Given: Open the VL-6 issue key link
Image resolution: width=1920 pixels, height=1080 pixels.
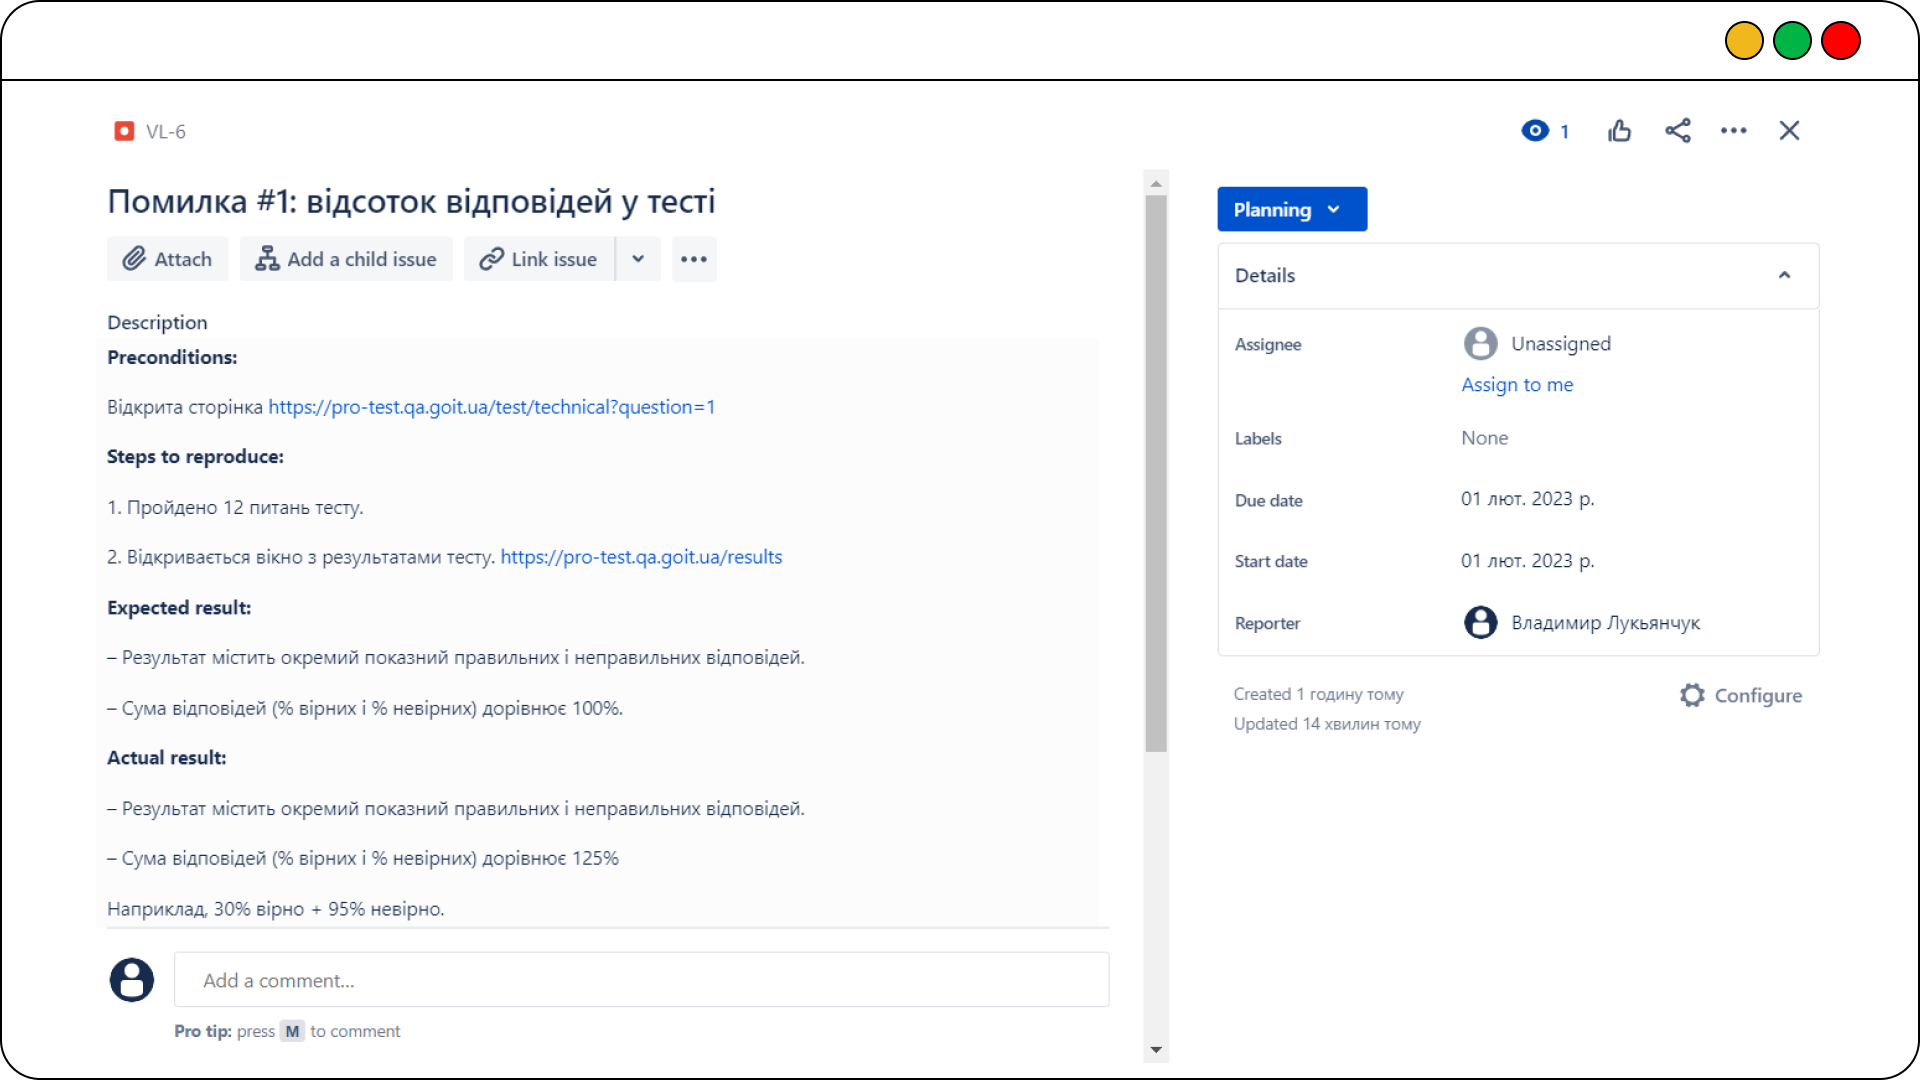Looking at the screenshot, I should [166, 131].
